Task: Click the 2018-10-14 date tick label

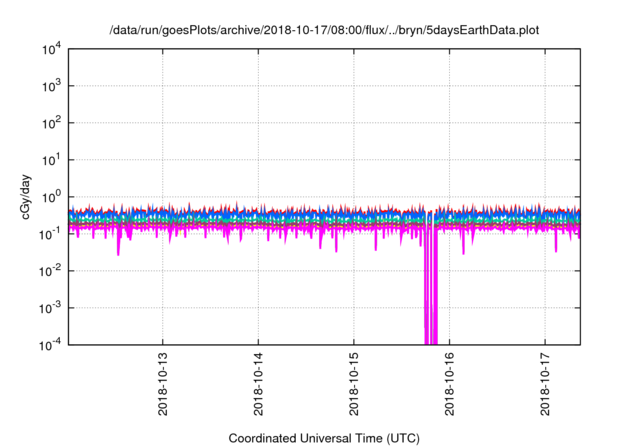Action: click(258, 384)
